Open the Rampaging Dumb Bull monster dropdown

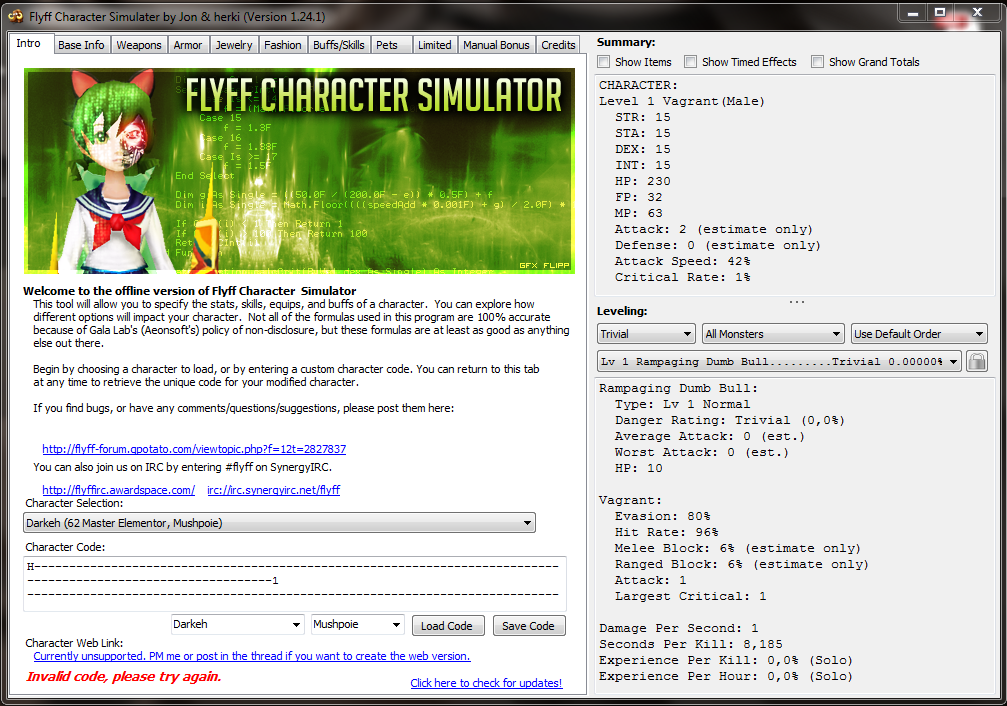pyautogui.click(x=780, y=362)
